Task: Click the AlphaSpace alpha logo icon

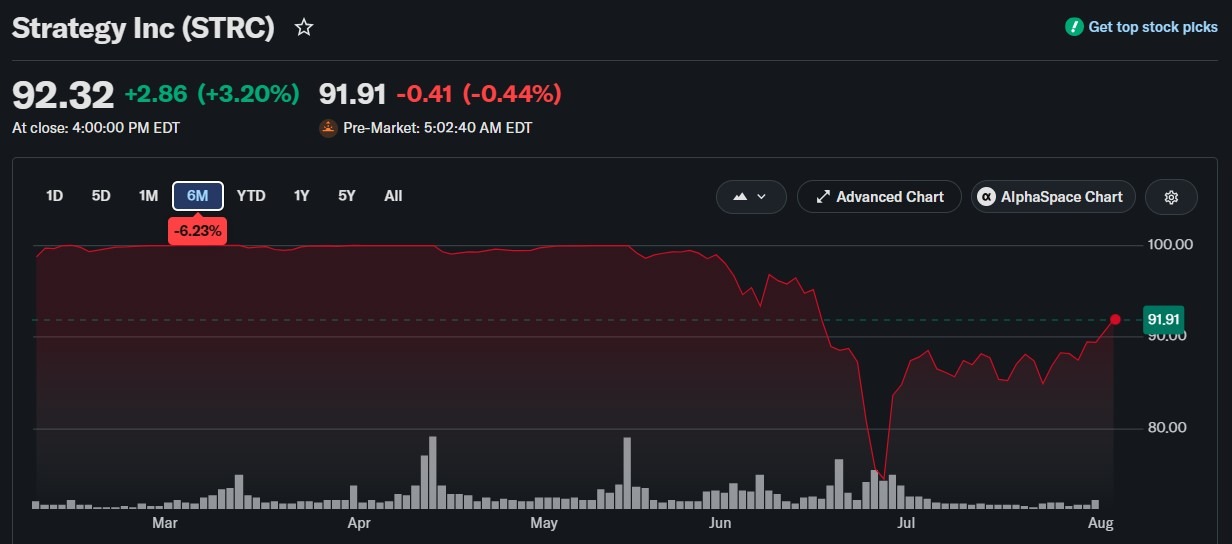Action: pyautogui.click(x=988, y=197)
